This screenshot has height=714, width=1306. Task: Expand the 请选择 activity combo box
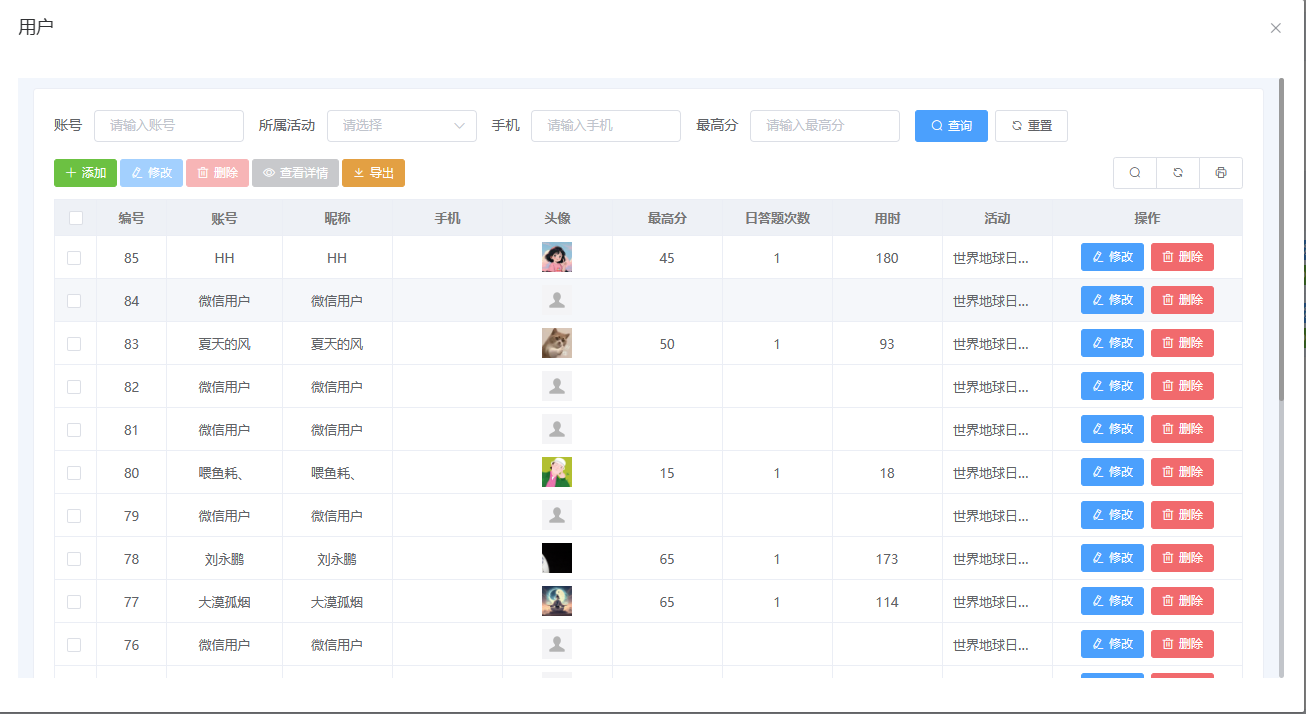pos(401,126)
